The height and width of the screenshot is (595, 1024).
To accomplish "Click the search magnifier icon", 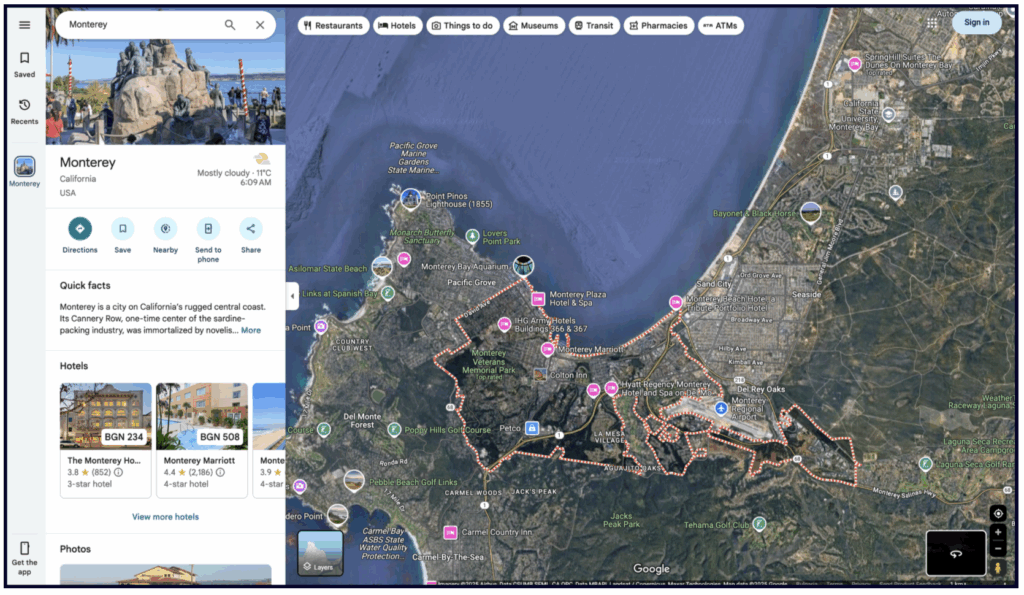I will tap(230, 25).
